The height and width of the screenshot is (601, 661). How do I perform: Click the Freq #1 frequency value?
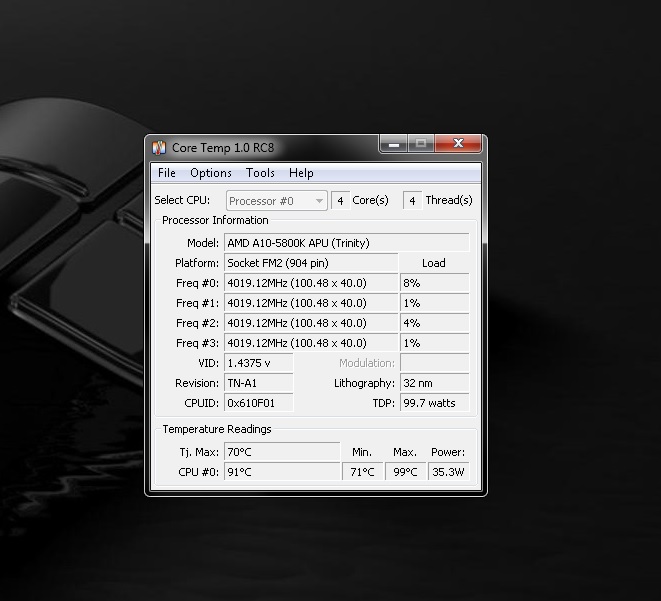(311, 303)
